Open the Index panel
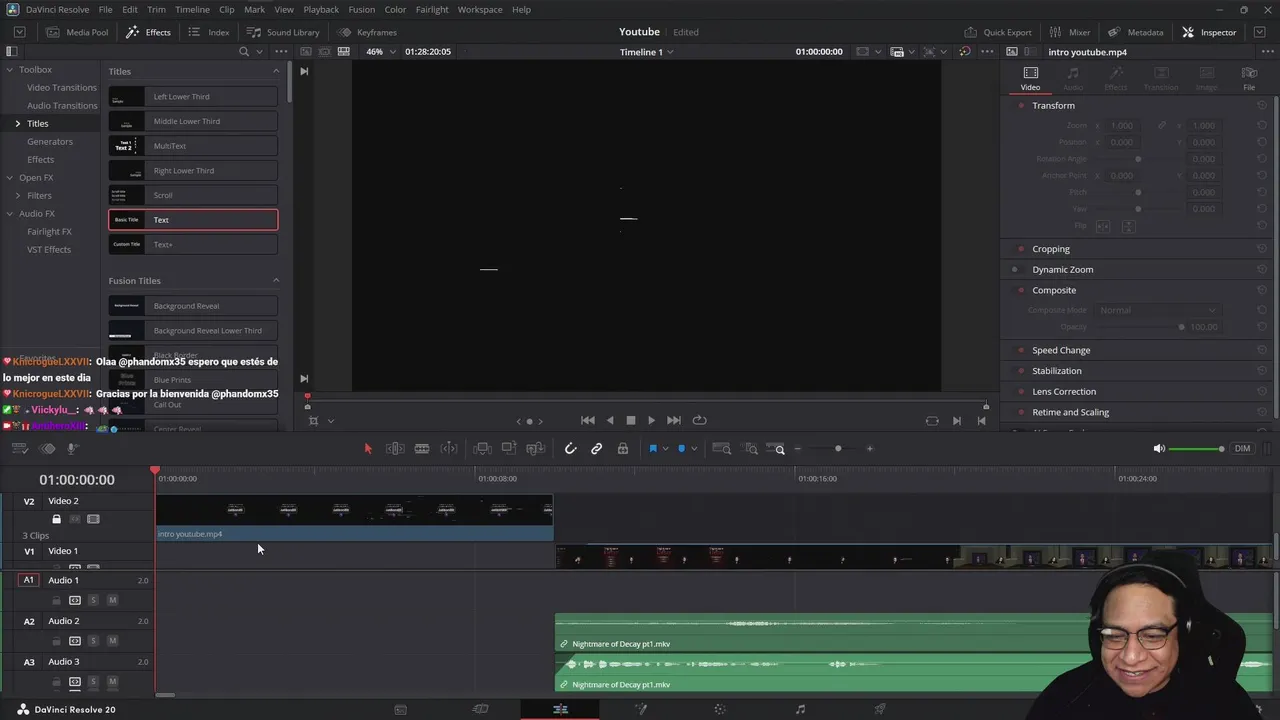1280x720 pixels. click(x=209, y=32)
